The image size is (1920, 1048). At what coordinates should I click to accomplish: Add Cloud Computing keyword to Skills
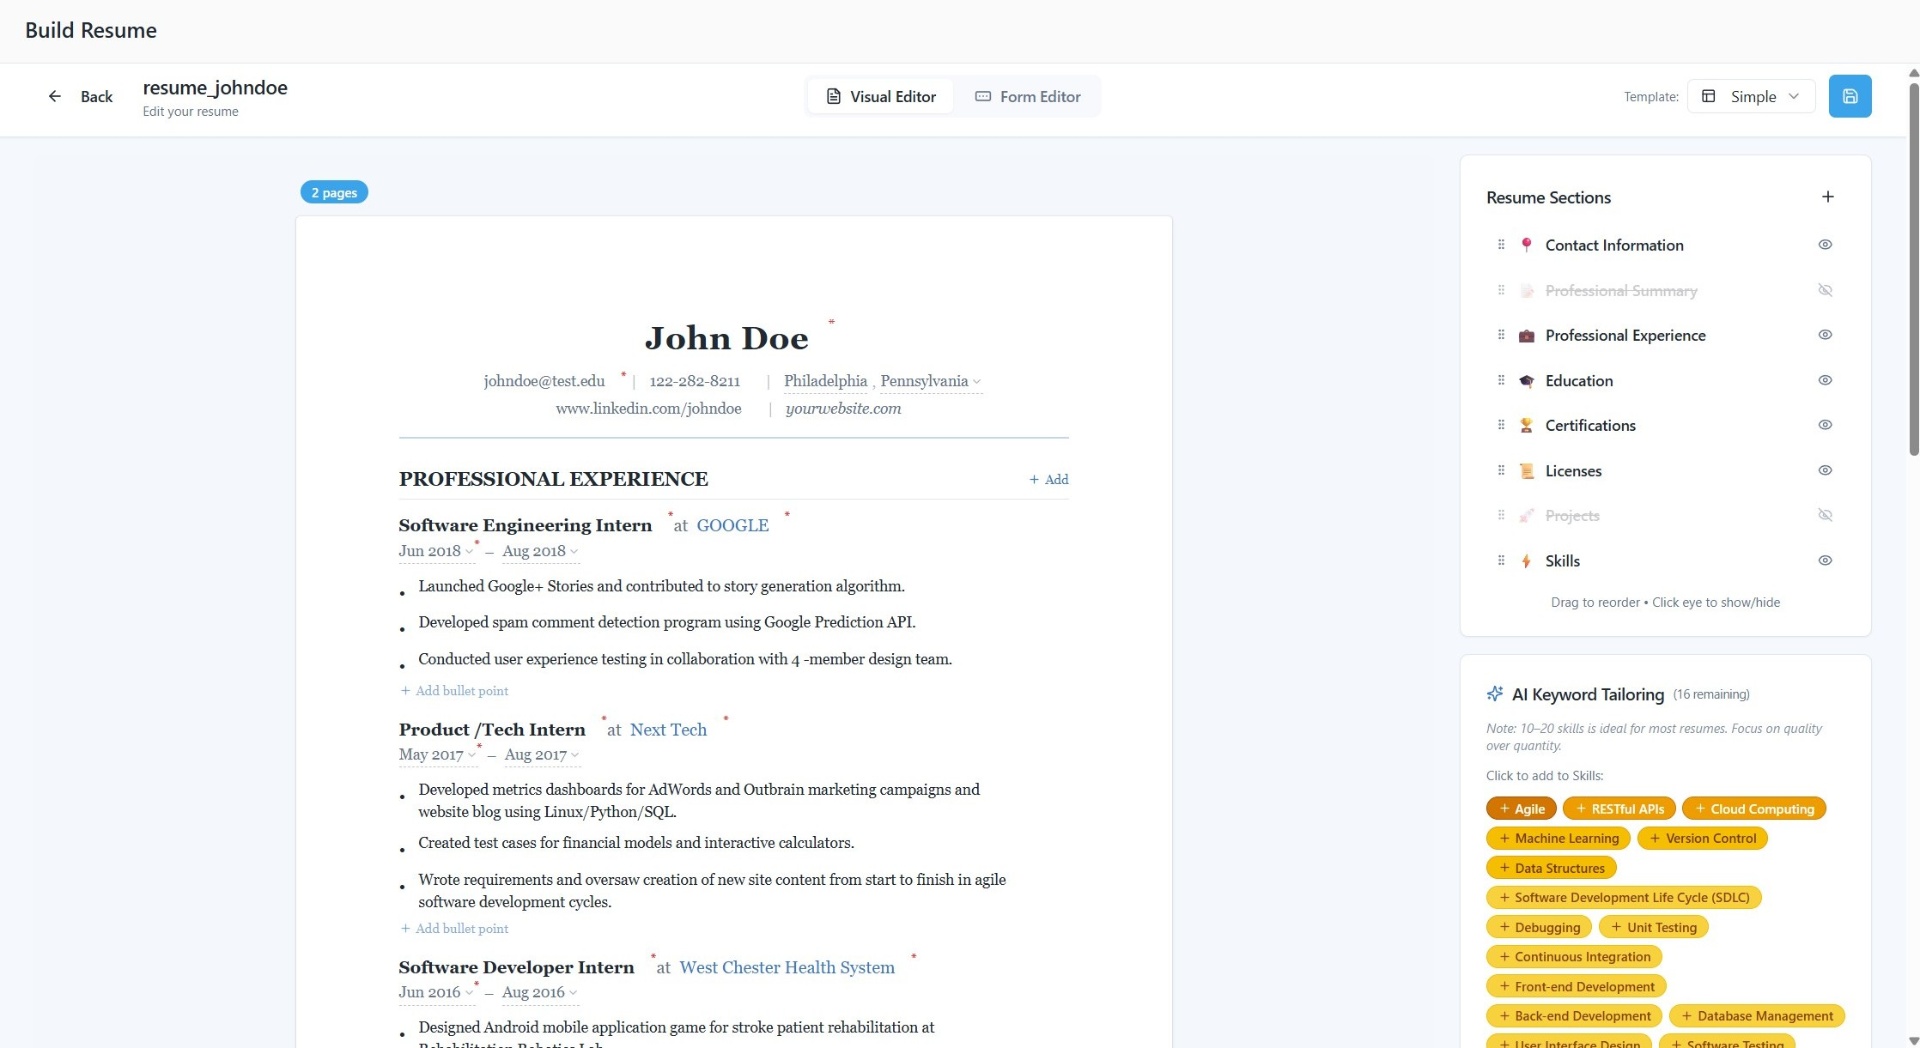(1754, 809)
